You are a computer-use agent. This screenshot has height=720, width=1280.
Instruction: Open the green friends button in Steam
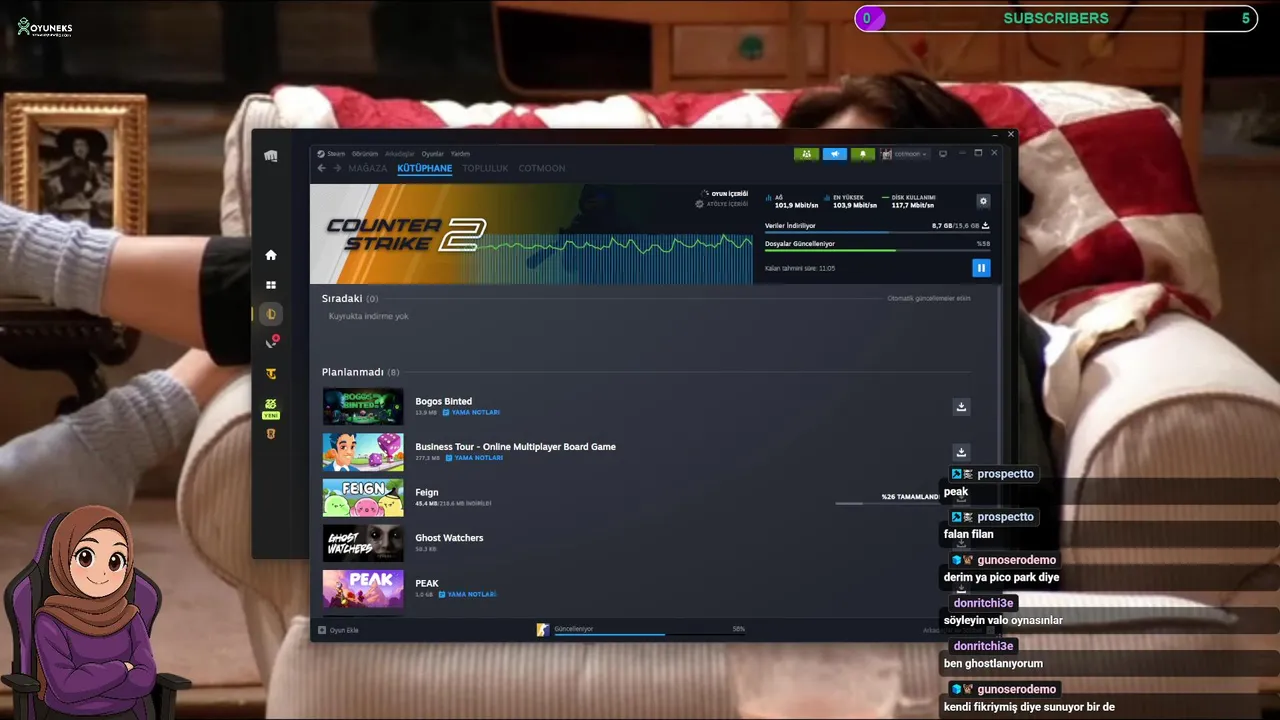pyautogui.click(x=806, y=154)
